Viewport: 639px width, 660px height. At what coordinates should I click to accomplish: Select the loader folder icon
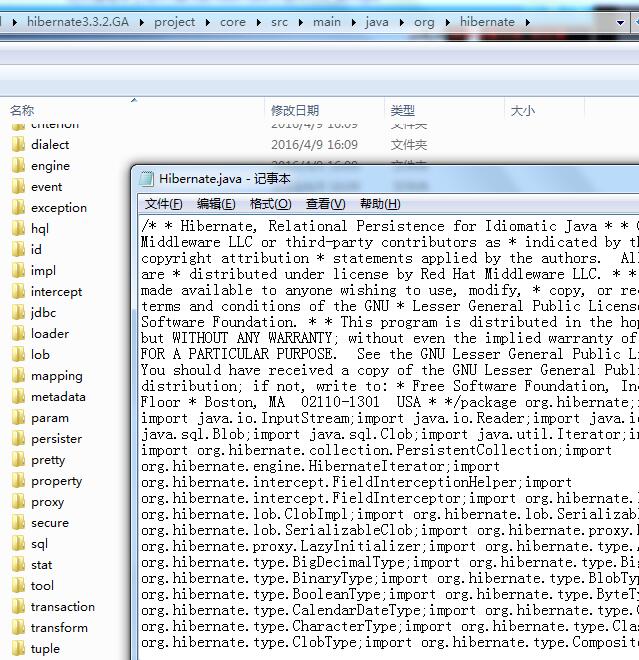point(18,334)
